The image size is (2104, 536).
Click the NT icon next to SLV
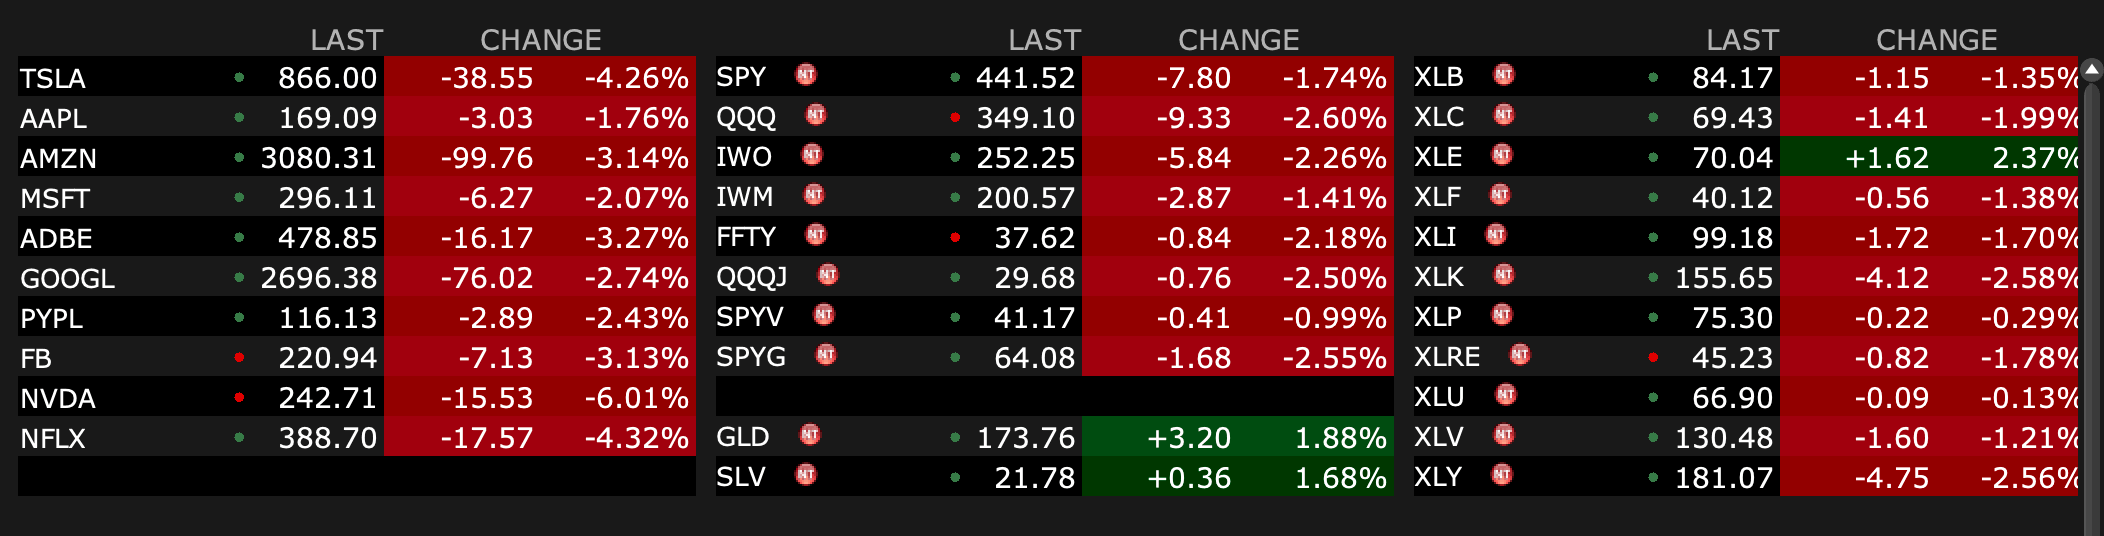(806, 475)
